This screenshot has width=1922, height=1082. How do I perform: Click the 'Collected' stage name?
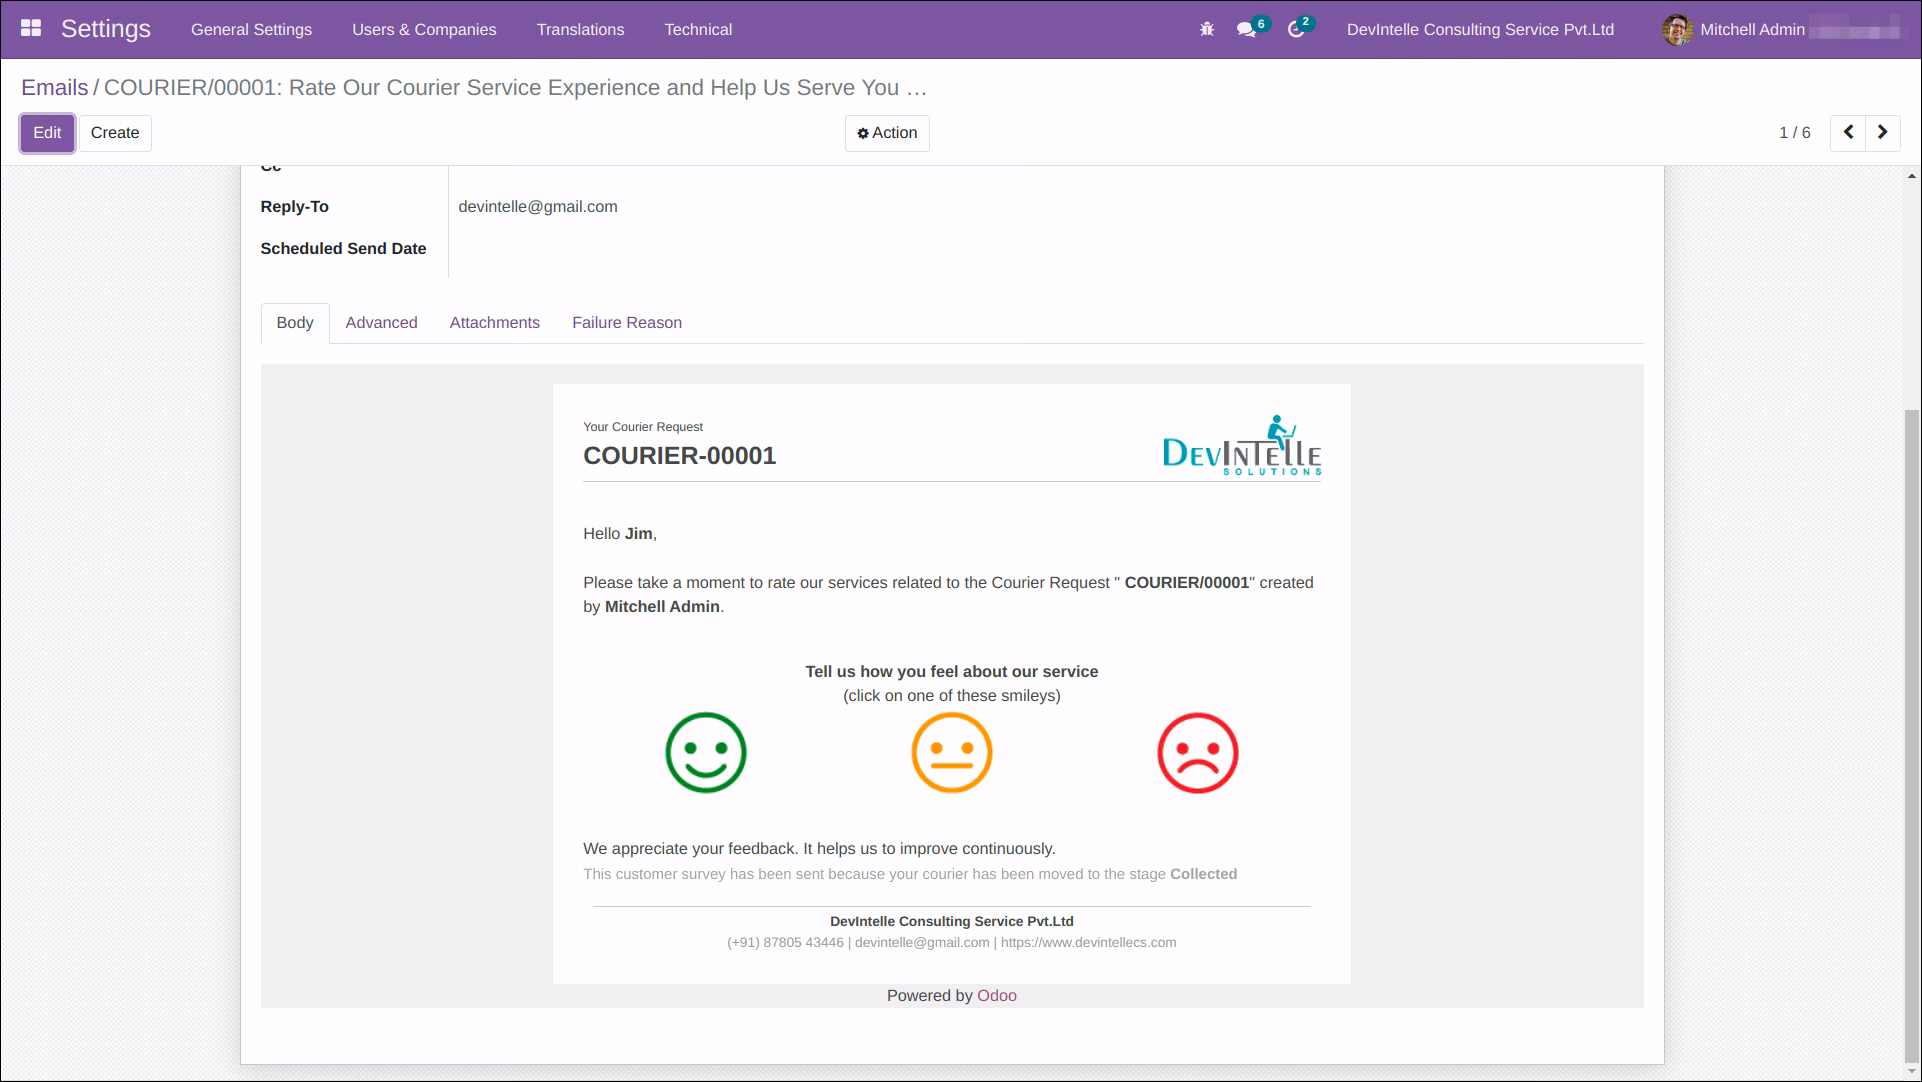click(x=1204, y=874)
